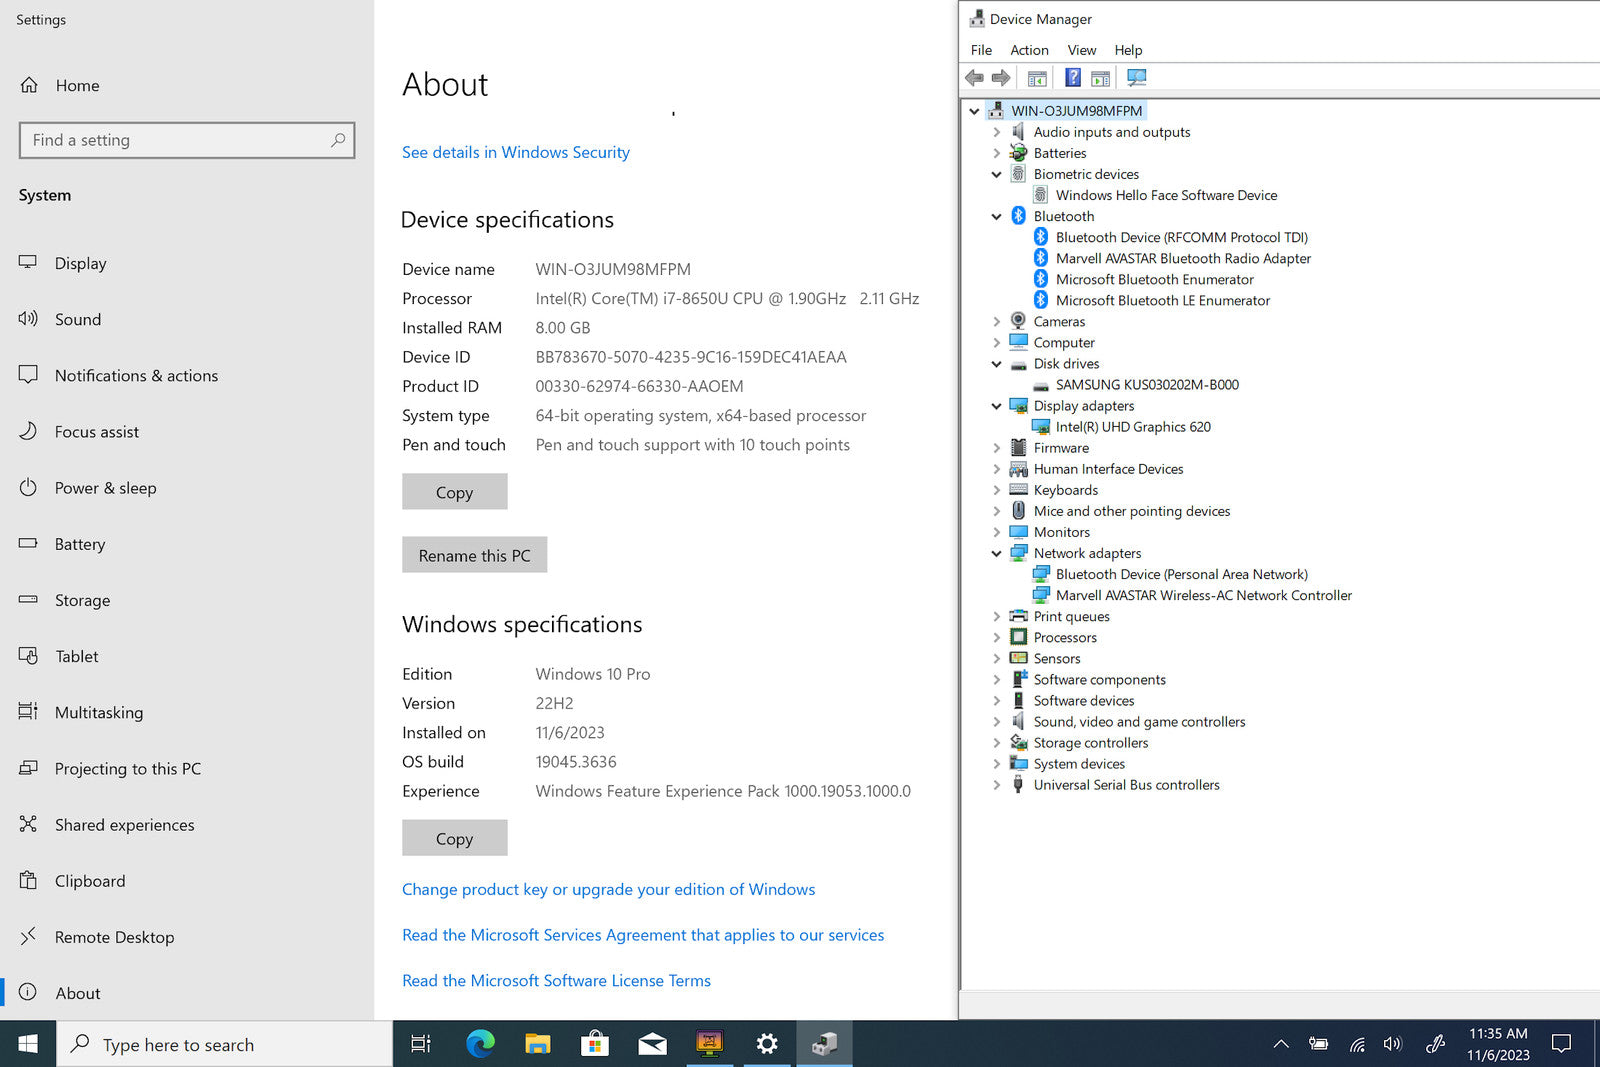This screenshot has width=1600, height=1067.
Task: Open Microsoft Services Agreement link
Action: point(643,935)
